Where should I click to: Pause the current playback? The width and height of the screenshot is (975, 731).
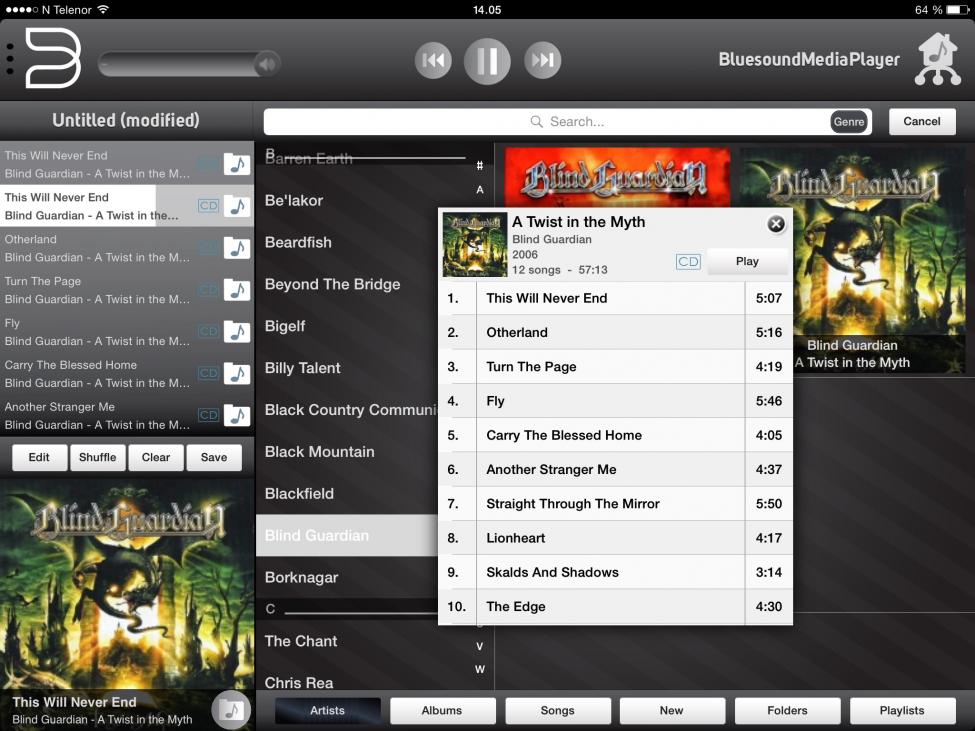pos(487,61)
